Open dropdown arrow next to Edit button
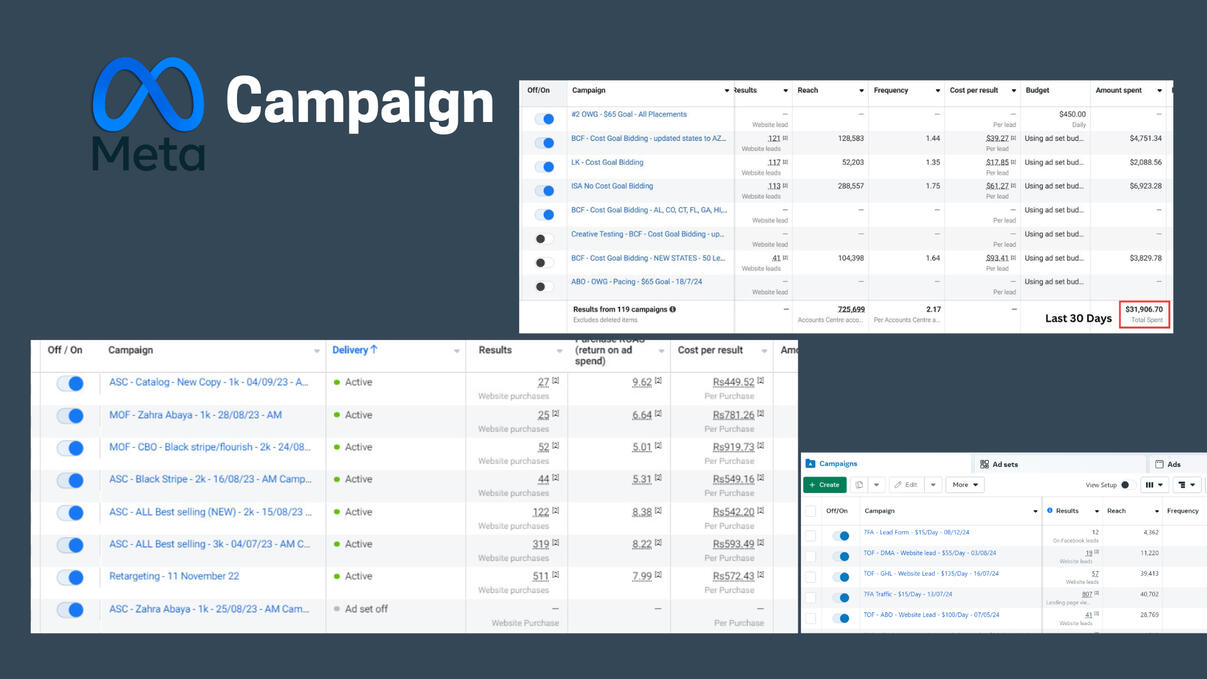The image size is (1207, 679). [x=933, y=485]
